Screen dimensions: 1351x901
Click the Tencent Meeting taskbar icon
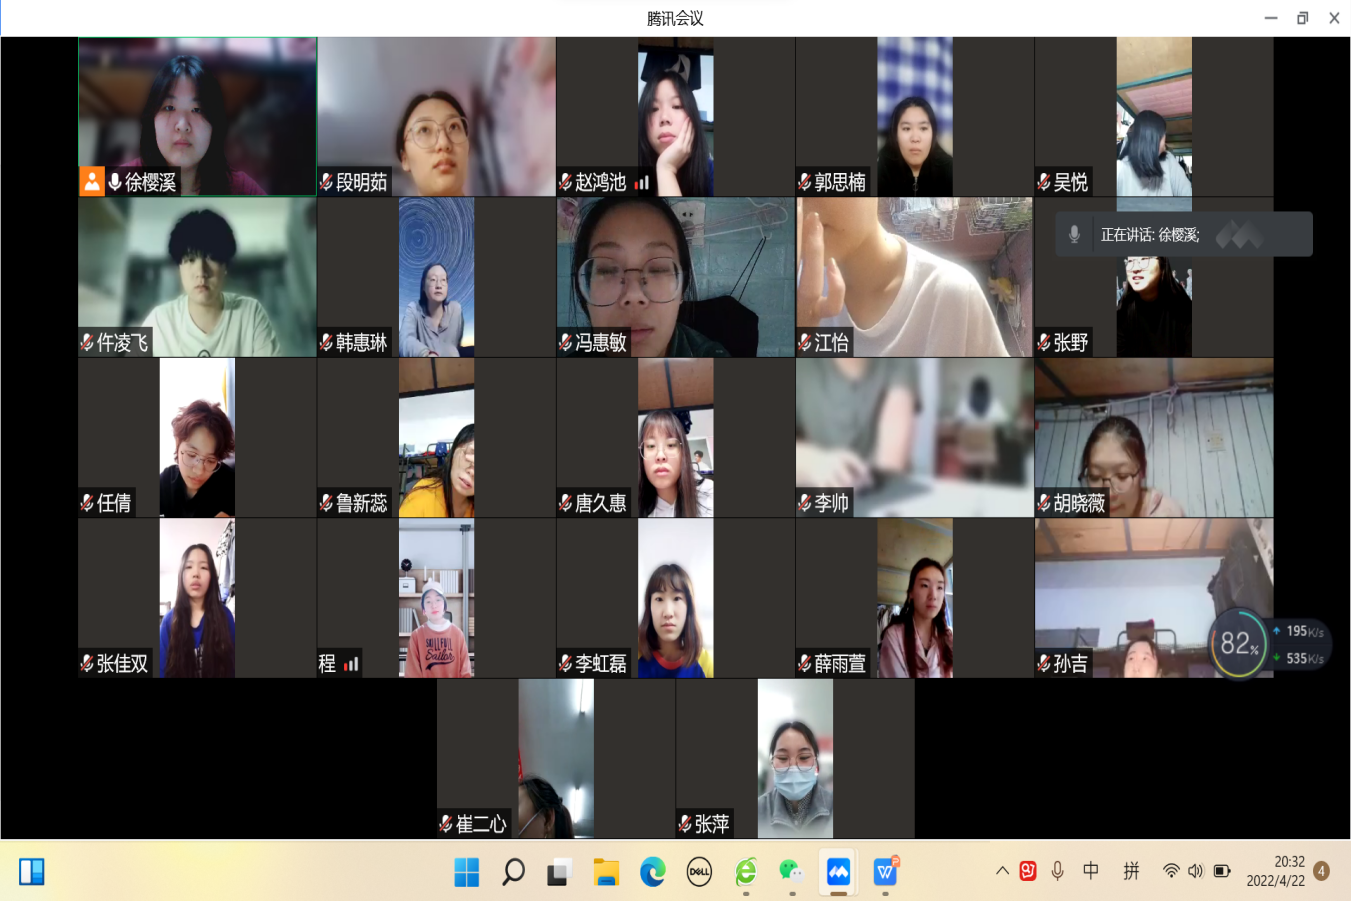(x=838, y=872)
